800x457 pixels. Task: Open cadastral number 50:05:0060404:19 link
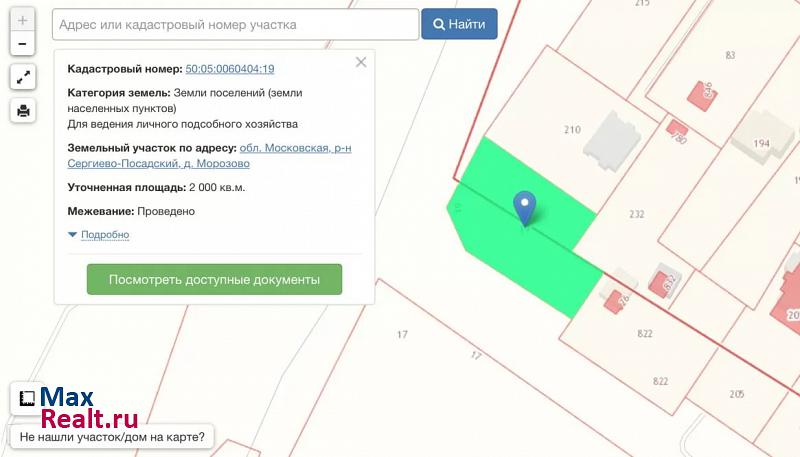230,69
